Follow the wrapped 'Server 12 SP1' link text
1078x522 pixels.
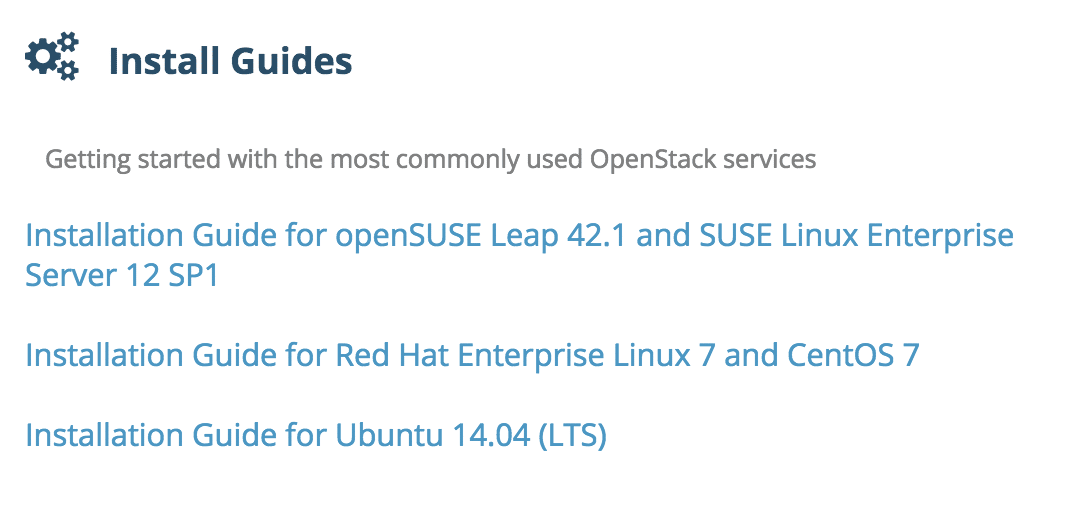tap(122, 276)
